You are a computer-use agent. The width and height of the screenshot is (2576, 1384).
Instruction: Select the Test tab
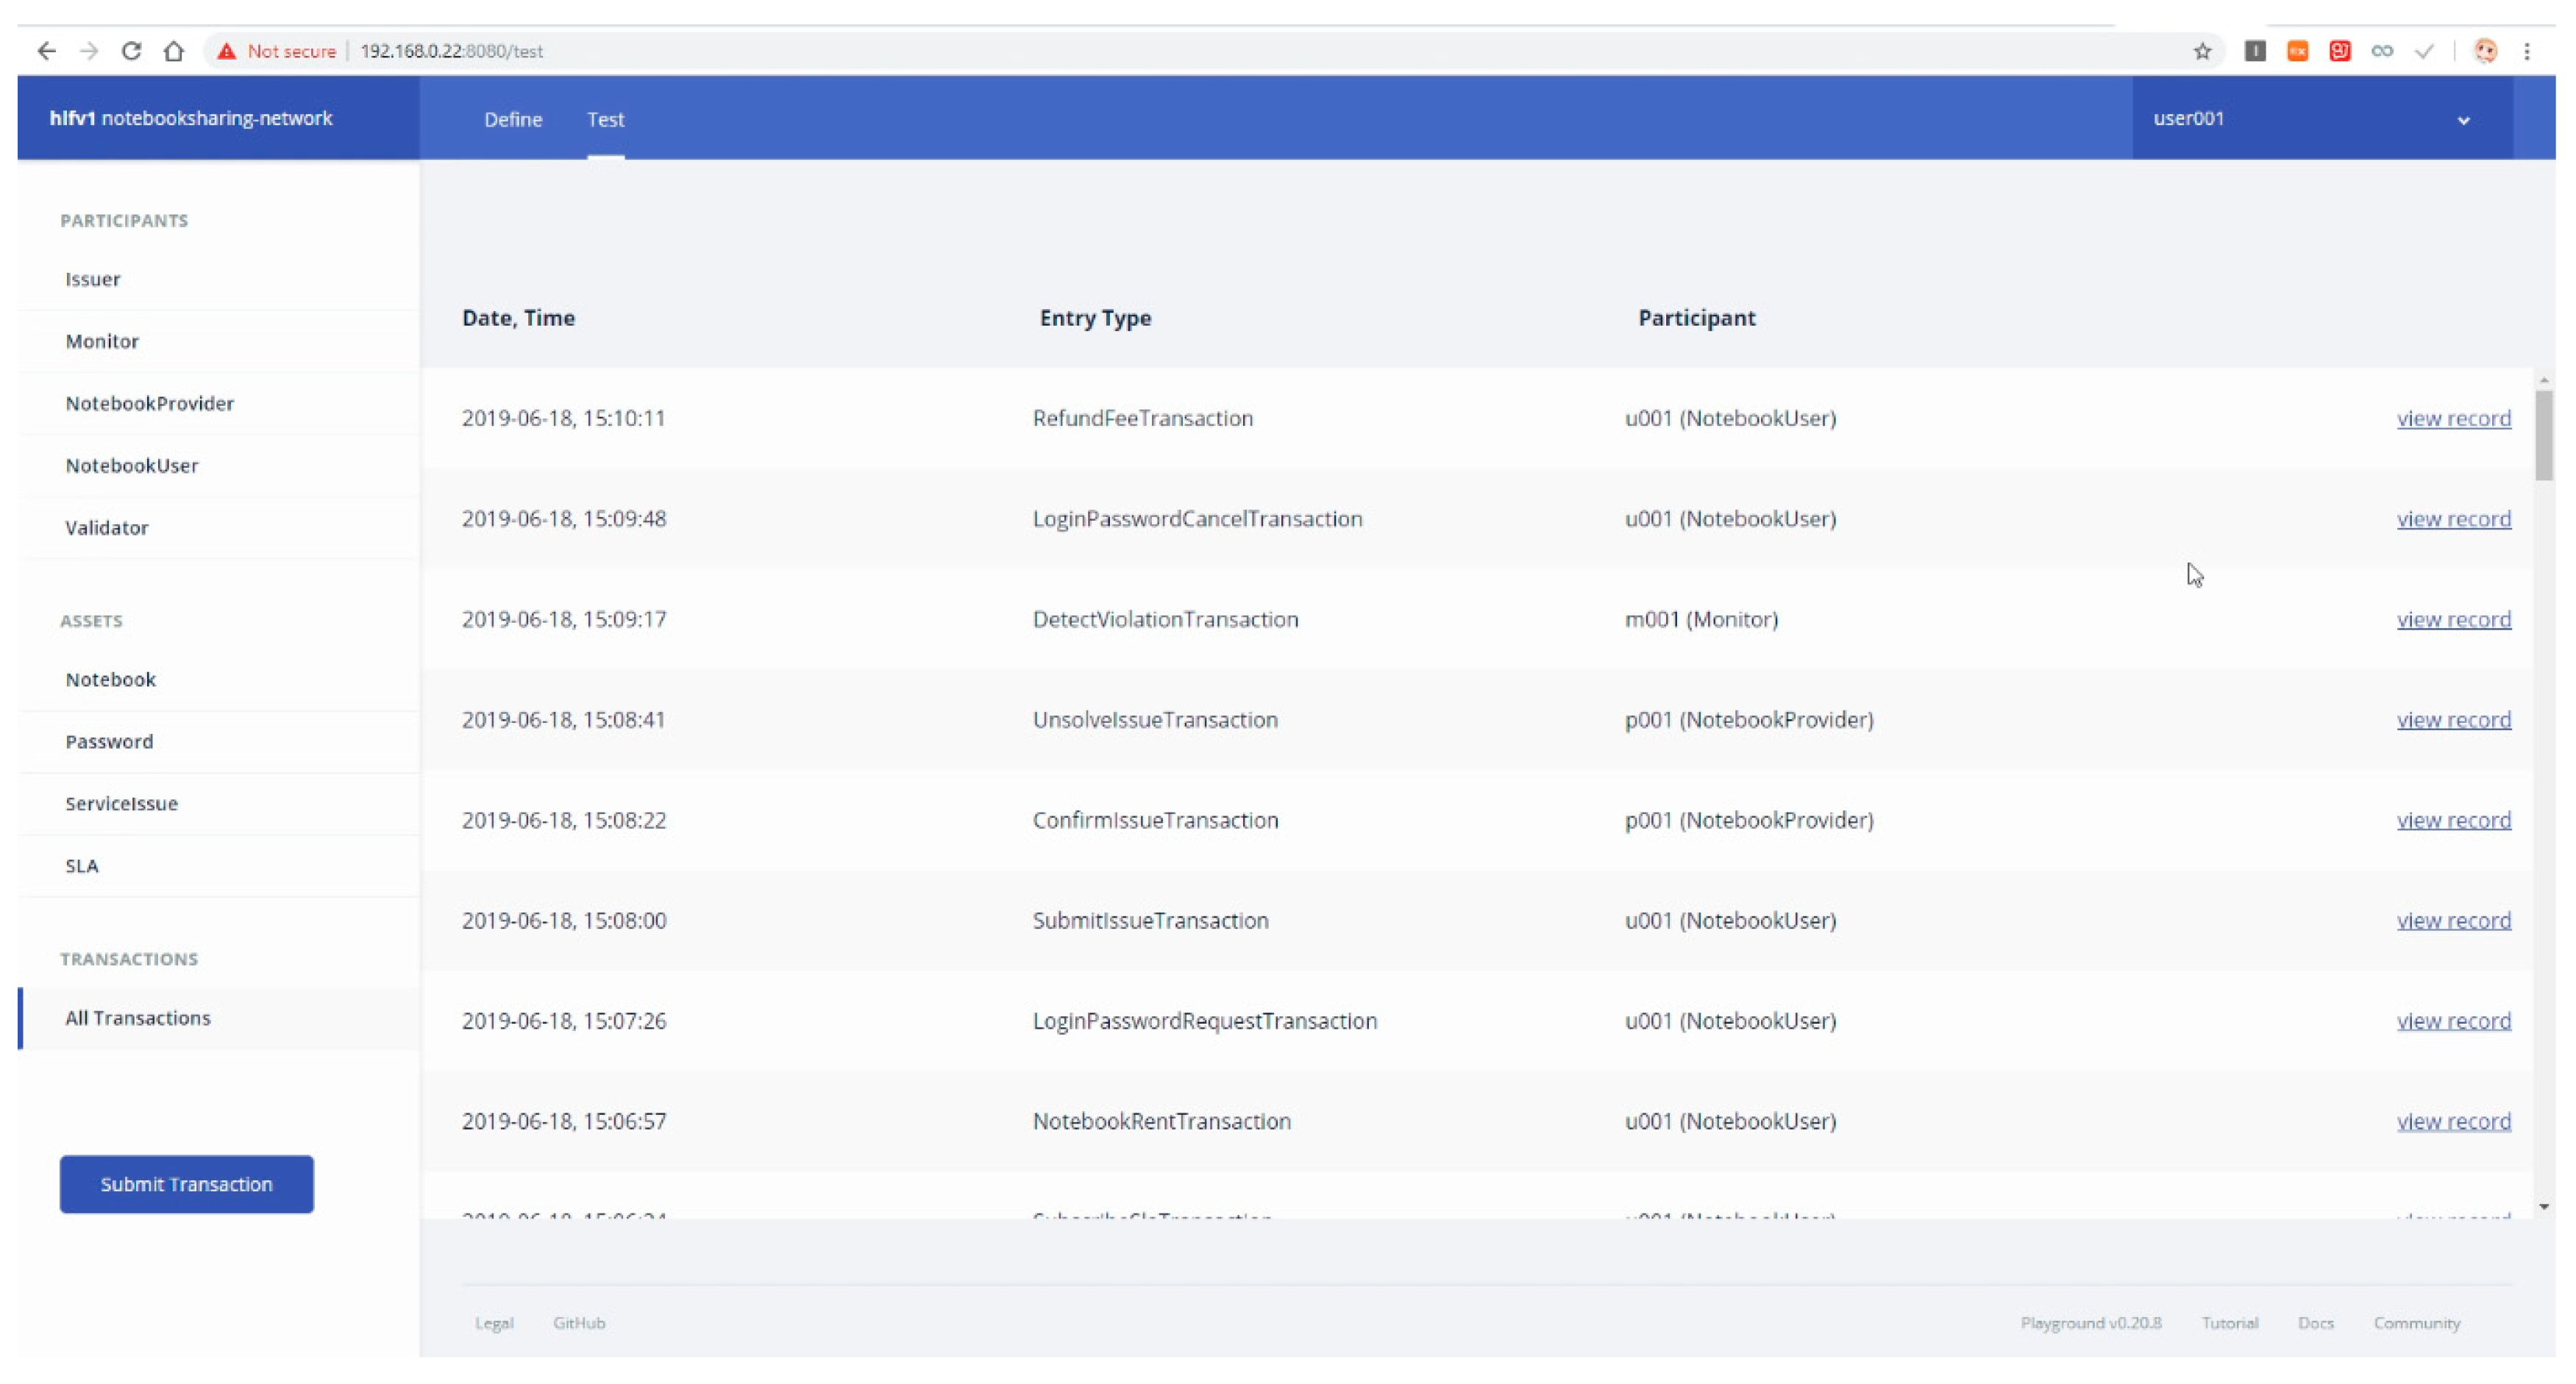pyautogui.click(x=605, y=120)
